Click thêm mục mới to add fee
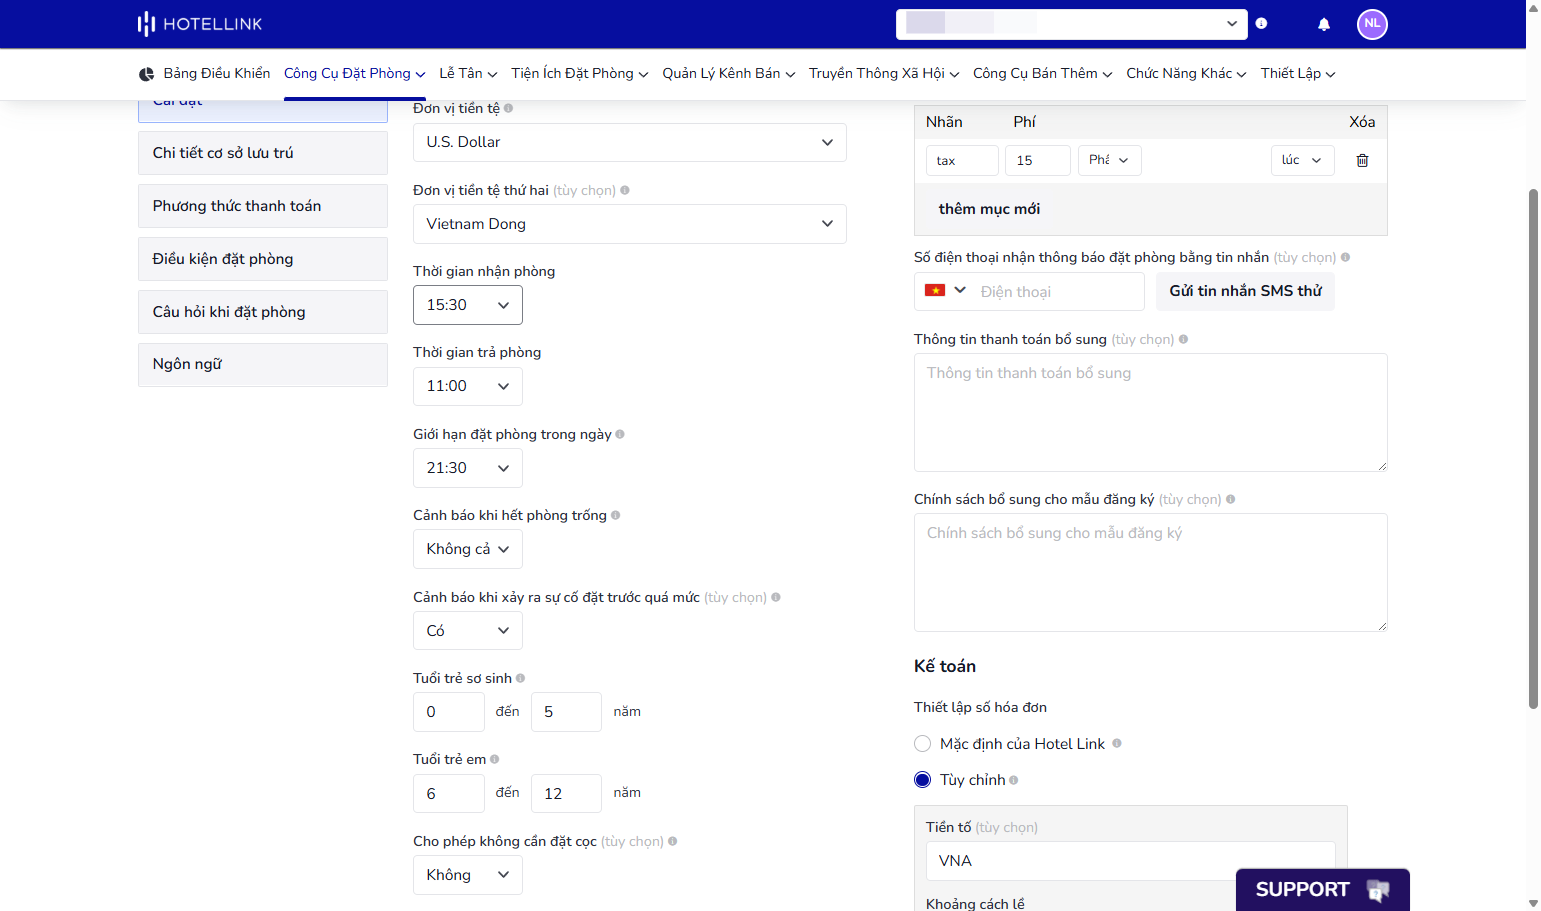The image size is (1541, 911). [989, 209]
